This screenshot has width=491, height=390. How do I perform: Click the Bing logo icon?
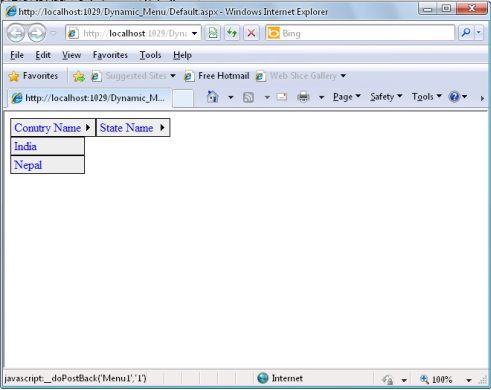tap(273, 33)
